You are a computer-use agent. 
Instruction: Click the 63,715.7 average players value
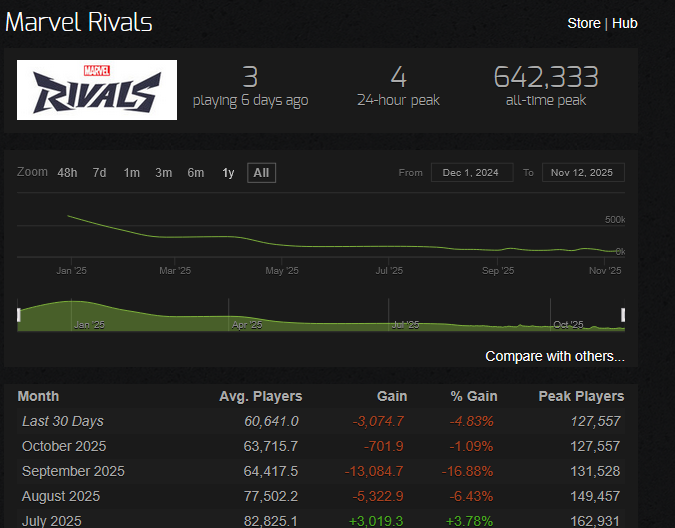pyautogui.click(x=271, y=446)
